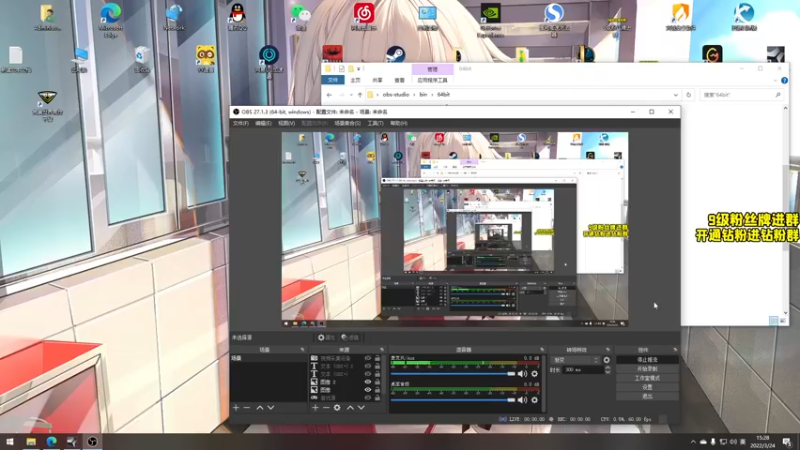Click 退出 exit button in controls
The height and width of the screenshot is (450, 800).
[647, 396]
